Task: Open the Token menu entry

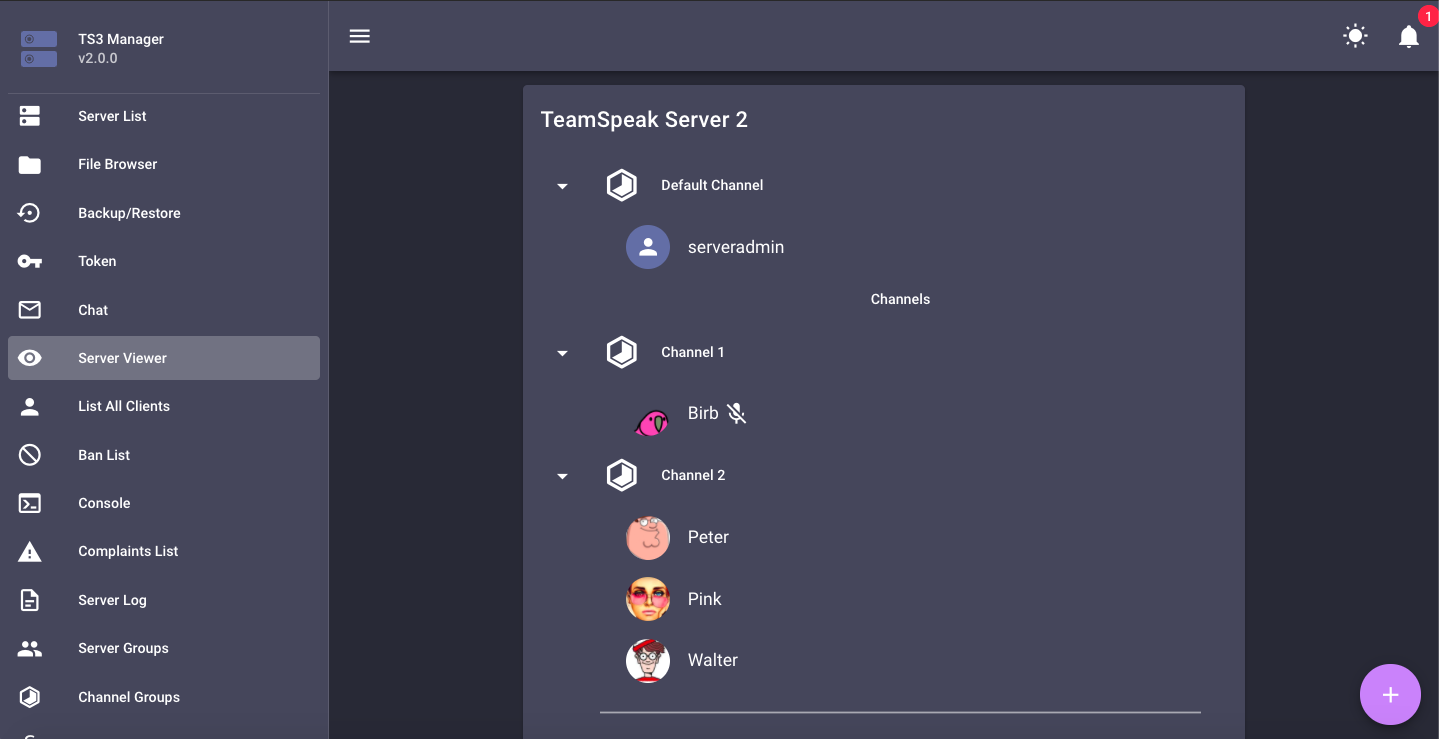Action: click(x=164, y=261)
